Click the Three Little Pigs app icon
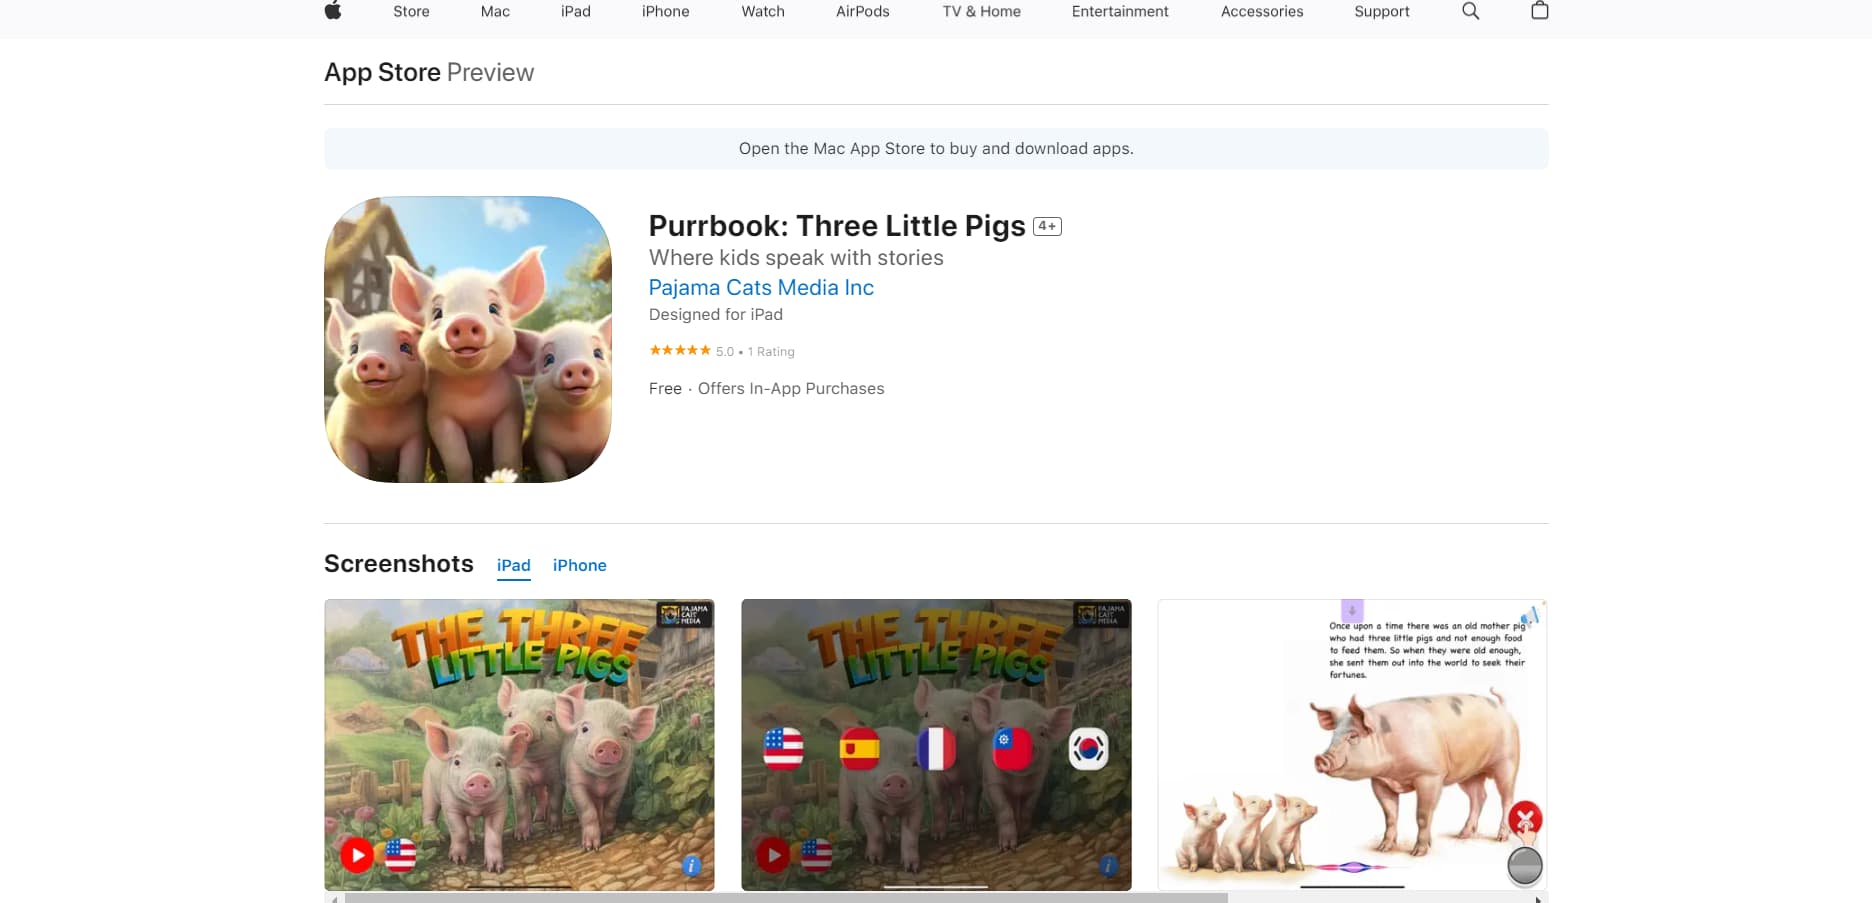Image resolution: width=1872 pixels, height=903 pixels. 468,340
